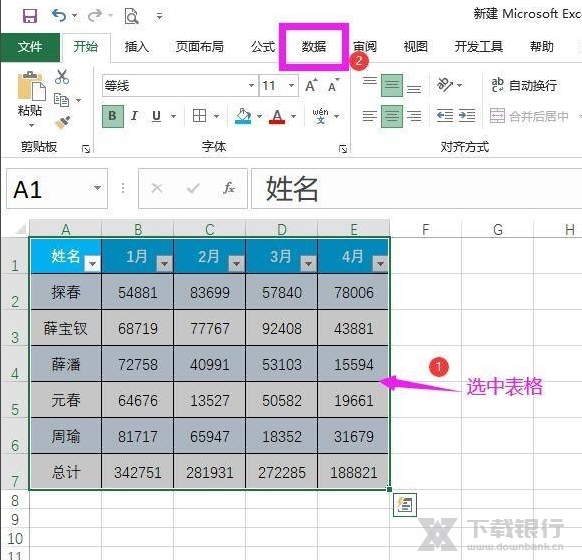
Task: Click increase indent icon
Action: [467, 116]
